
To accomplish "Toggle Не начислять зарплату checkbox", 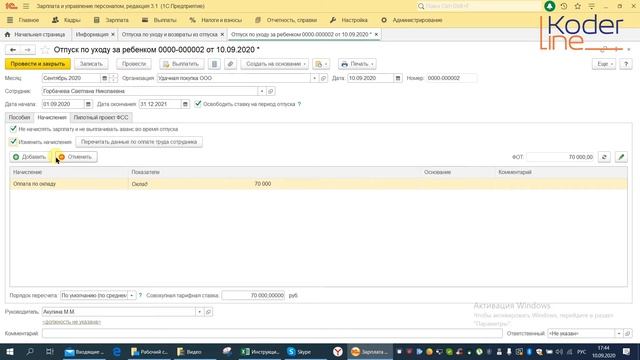I will (13, 129).
